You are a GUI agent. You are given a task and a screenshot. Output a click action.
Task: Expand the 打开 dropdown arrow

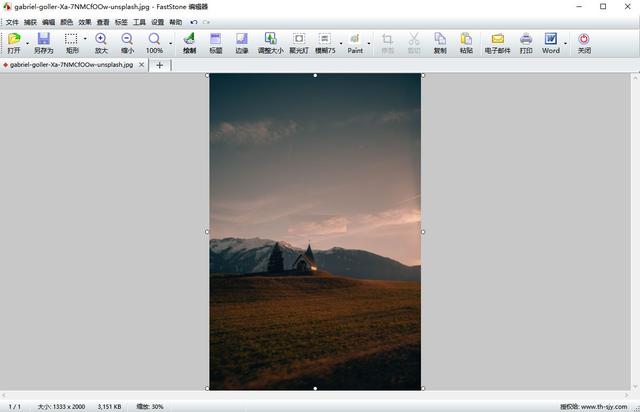[27, 43]
